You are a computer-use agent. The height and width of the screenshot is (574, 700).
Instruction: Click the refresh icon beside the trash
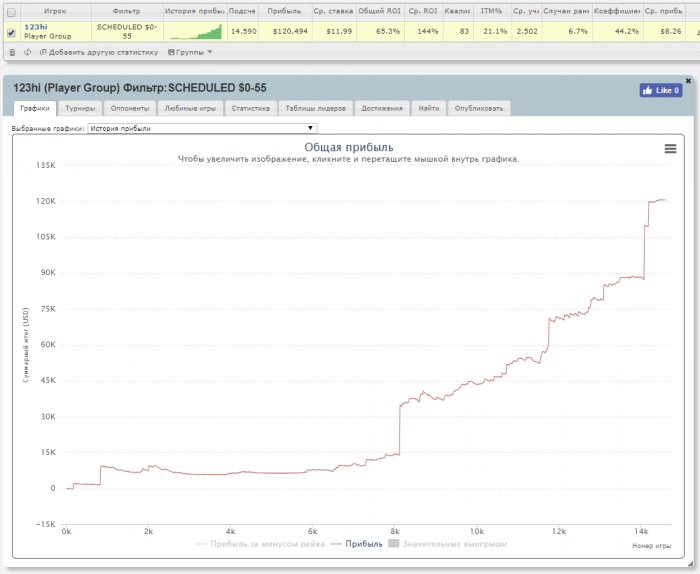click(x=27, y=51)
